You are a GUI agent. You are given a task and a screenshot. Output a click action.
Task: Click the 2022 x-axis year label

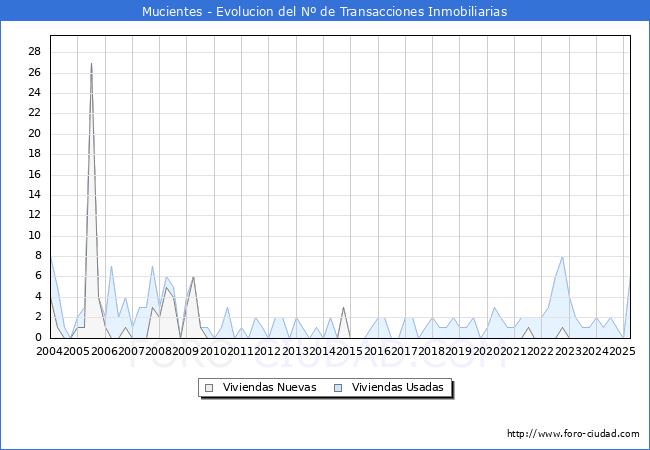click(541, 351)
